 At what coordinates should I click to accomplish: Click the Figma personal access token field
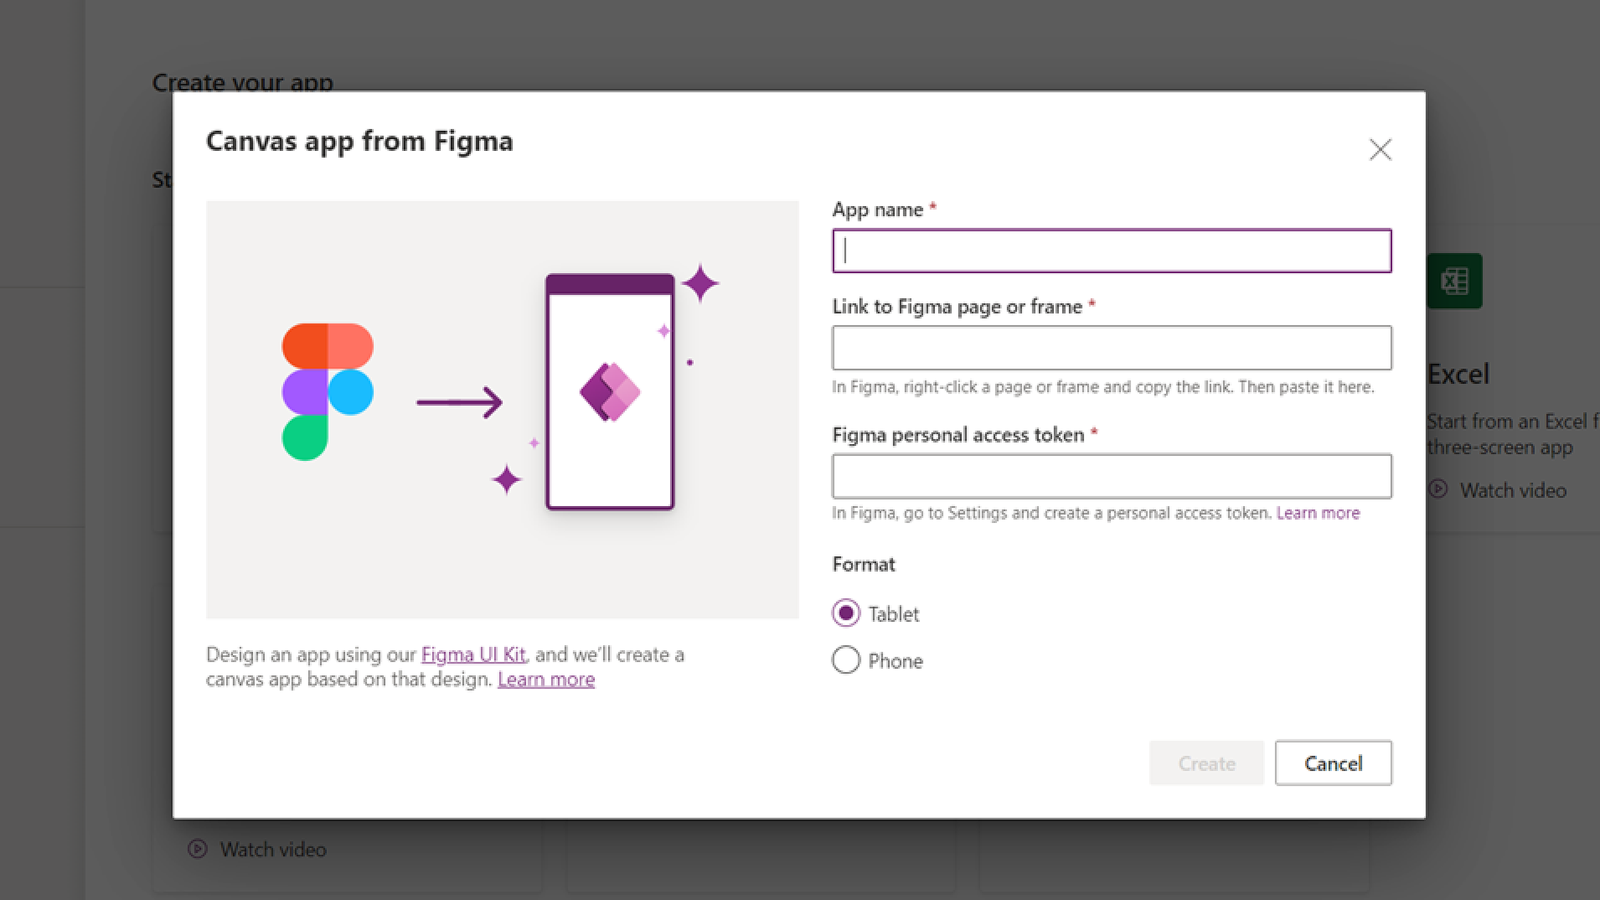(1111, 476)
